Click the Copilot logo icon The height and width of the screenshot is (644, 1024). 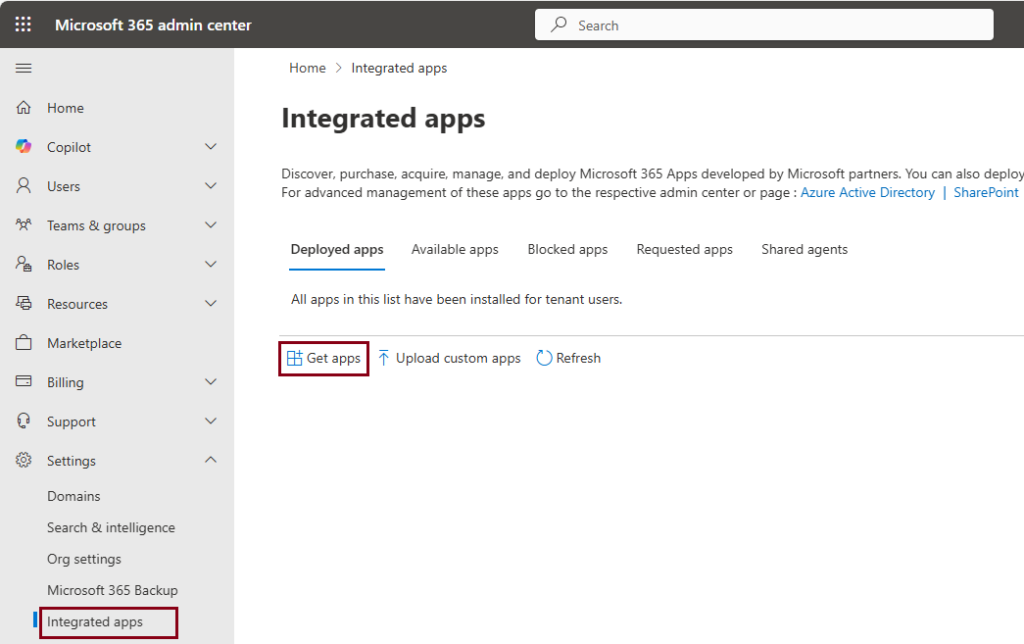point(24,147)
